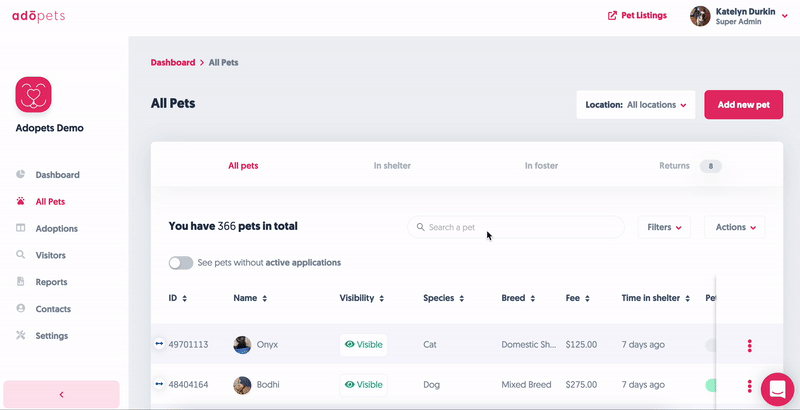Toggle Bodhi's Visible visibility badge
The width and height of the screenshot is (800, 410).
363,384
